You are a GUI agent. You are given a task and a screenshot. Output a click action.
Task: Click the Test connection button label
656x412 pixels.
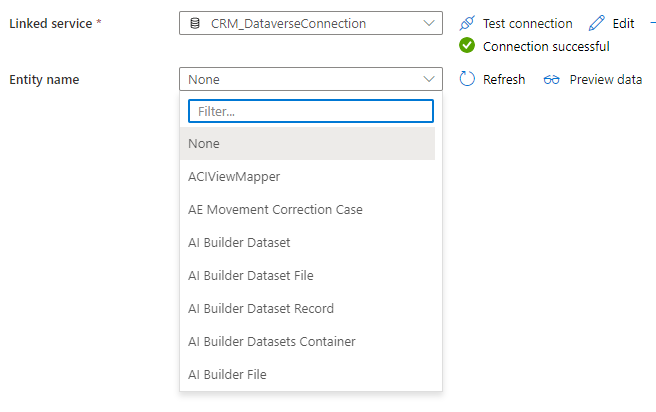tap(527, 23)
